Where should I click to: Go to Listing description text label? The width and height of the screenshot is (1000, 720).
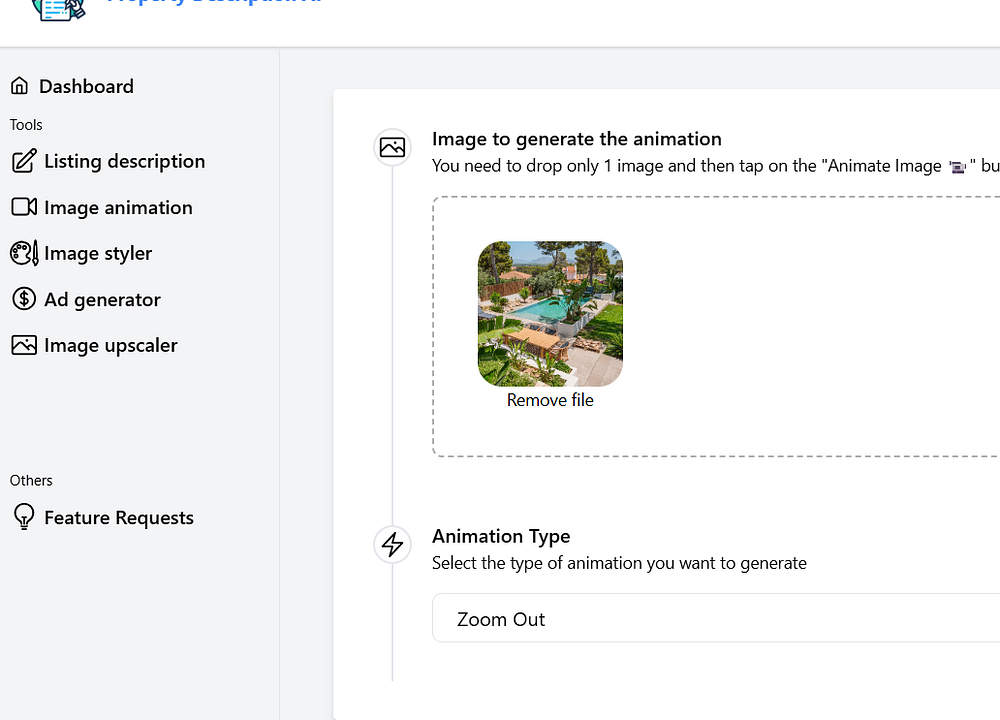pyautogui.click(x=124, y=161)
